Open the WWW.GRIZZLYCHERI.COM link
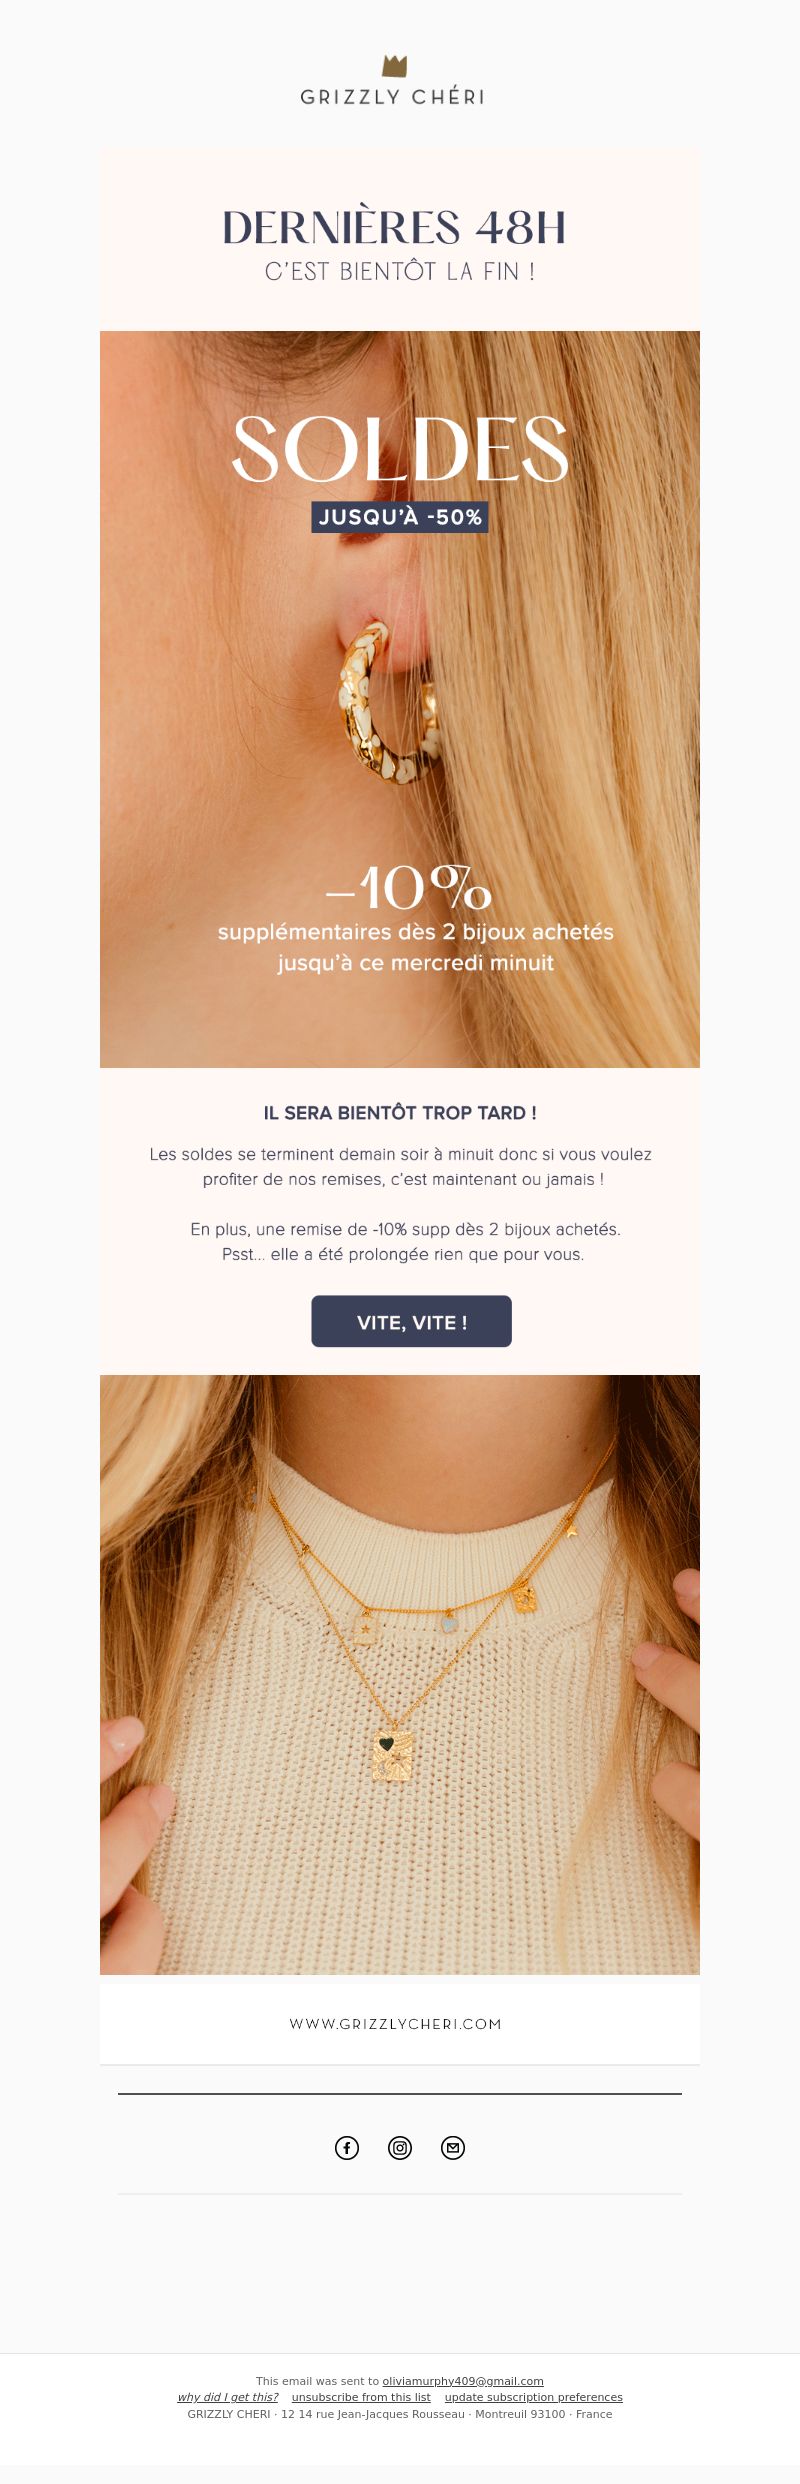The image size is (800, 2484). pyautogui.click(x=396, y=2024)
